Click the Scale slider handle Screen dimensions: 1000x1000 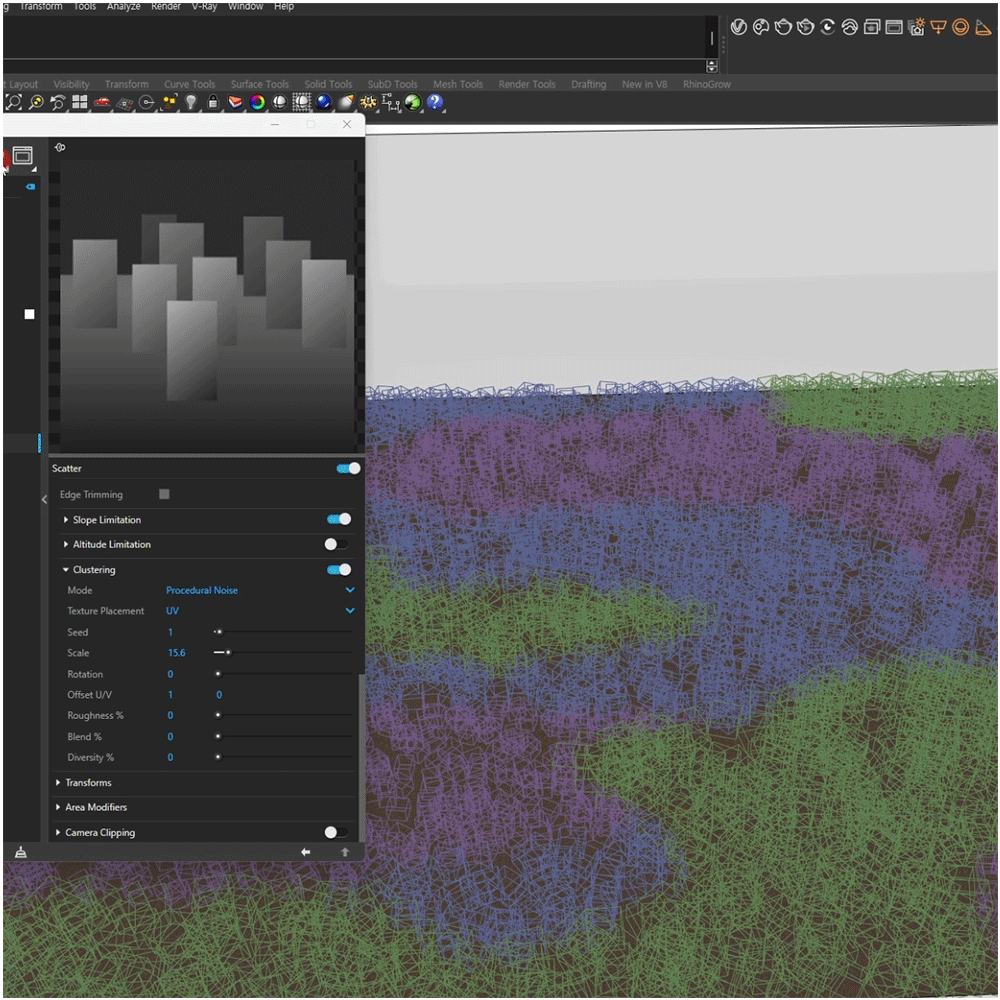pos(228,652)
